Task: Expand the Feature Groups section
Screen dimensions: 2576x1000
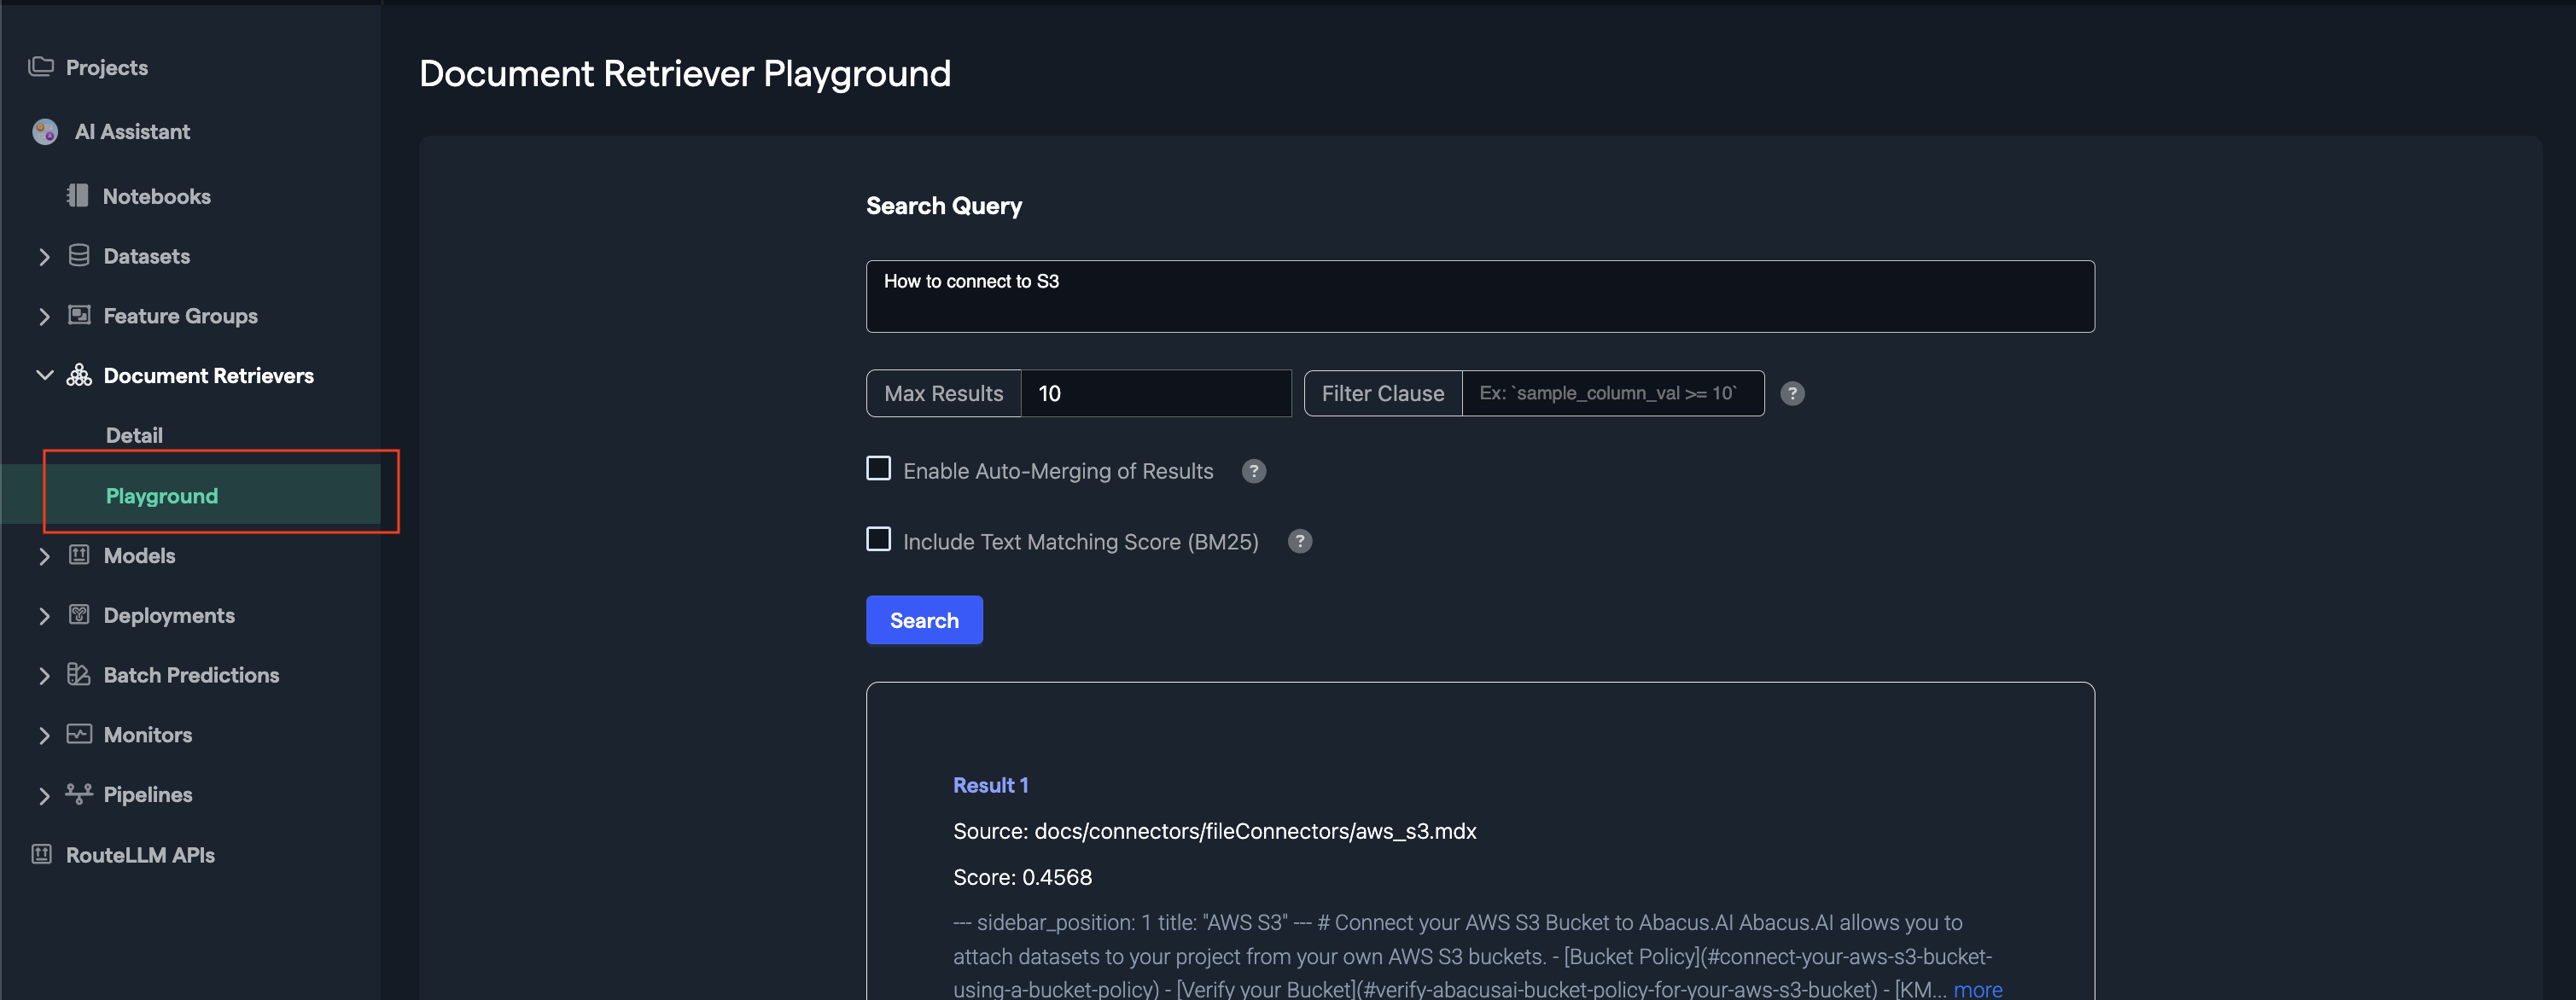Action: click(44, 316)
